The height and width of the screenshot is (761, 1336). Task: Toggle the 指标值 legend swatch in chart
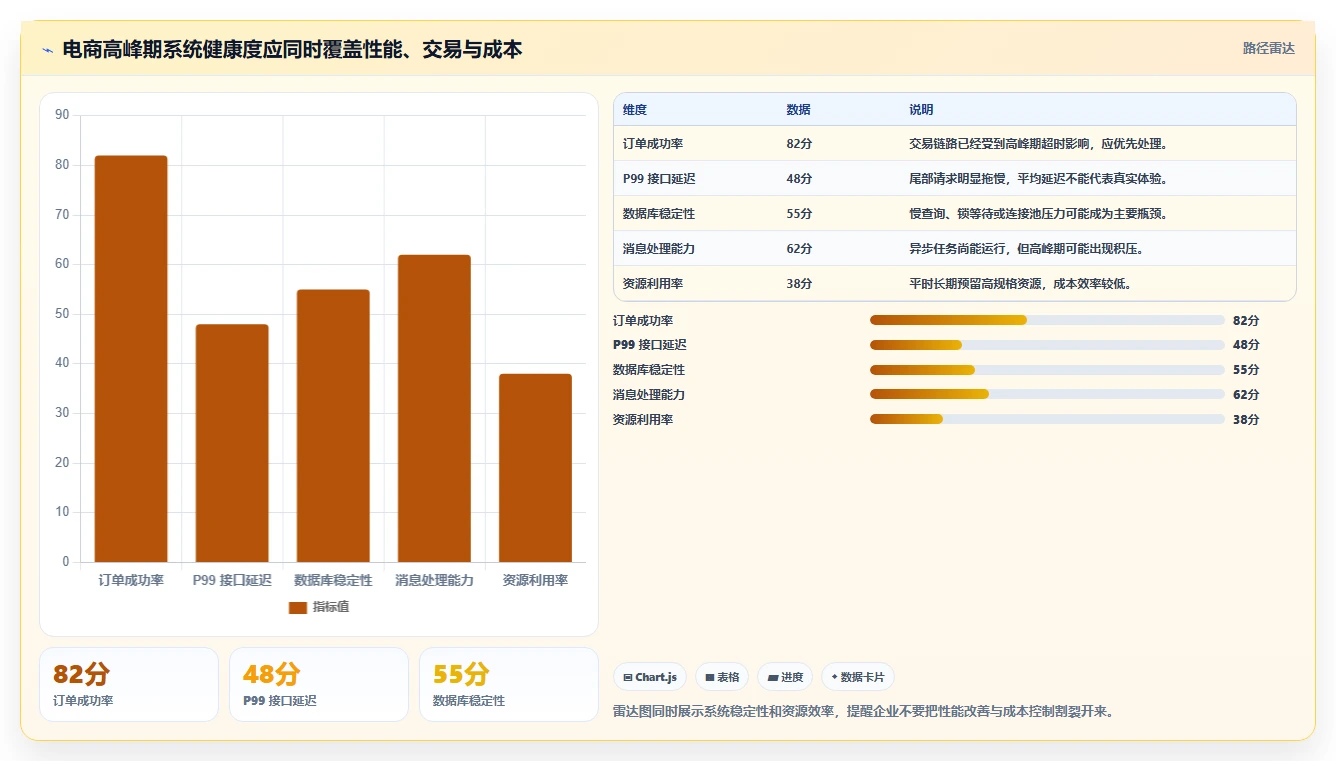[x=297, y=607]
